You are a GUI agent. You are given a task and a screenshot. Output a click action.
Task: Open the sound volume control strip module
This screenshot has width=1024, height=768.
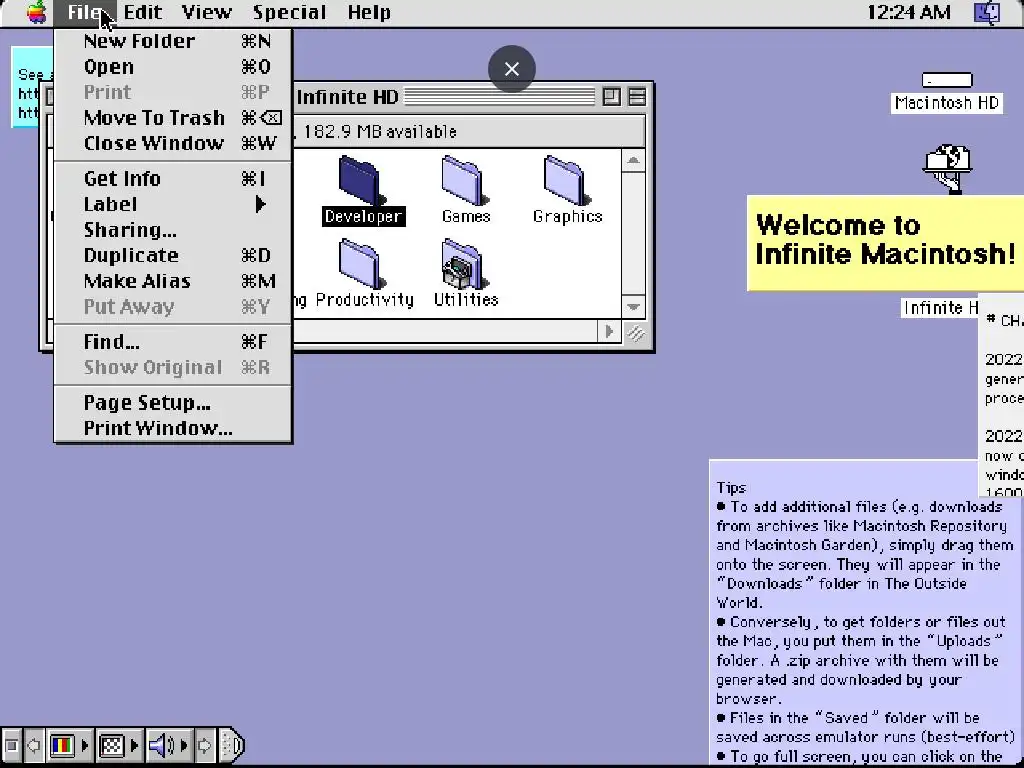tap(168, 744)
